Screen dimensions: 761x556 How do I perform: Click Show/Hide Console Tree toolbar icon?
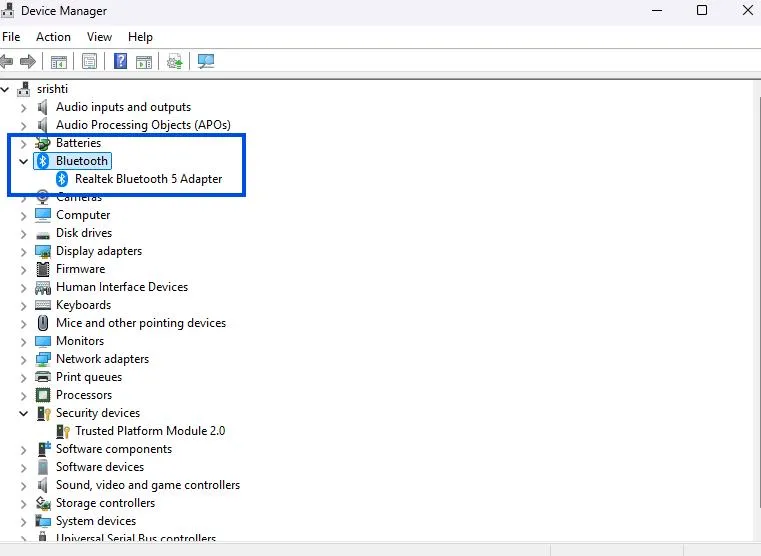pos(59,62)
